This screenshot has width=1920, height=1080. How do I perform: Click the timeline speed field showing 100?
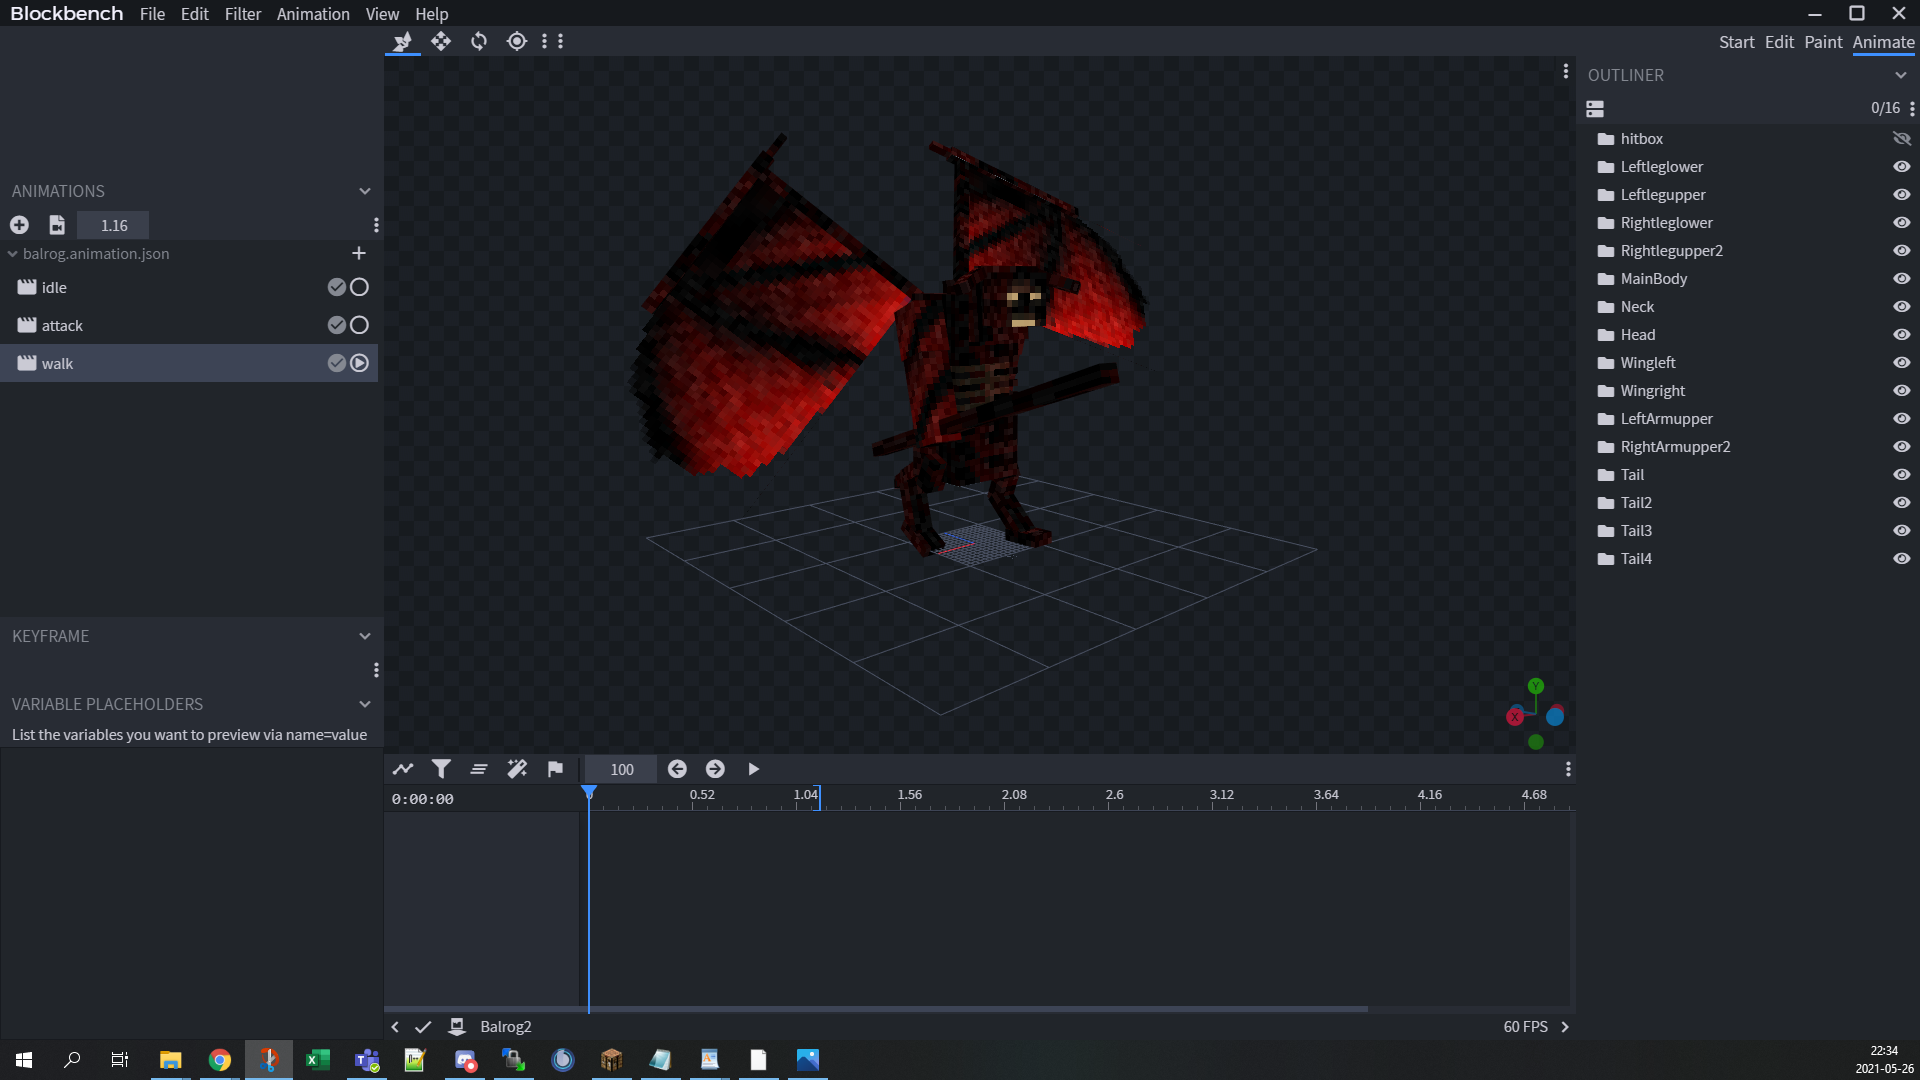tap(622, 769)
